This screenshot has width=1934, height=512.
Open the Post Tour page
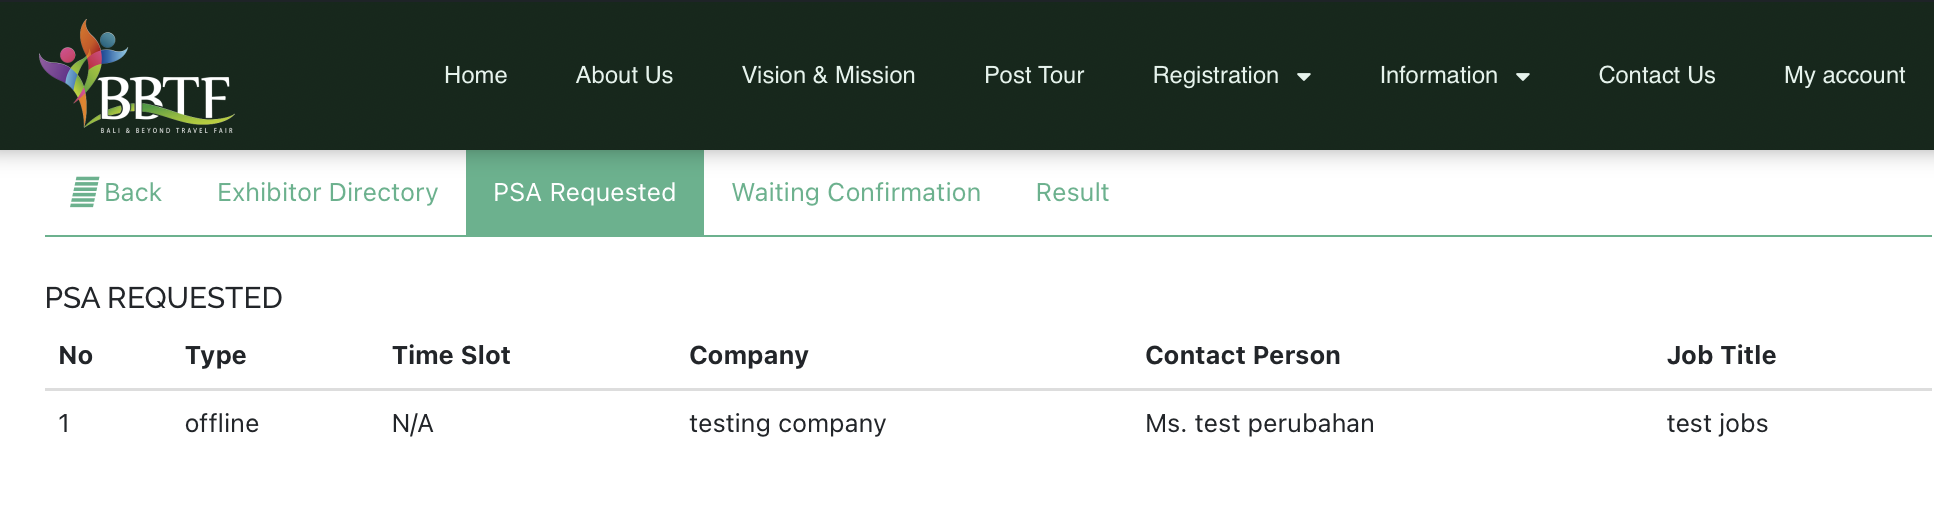tap(1034, 76)
